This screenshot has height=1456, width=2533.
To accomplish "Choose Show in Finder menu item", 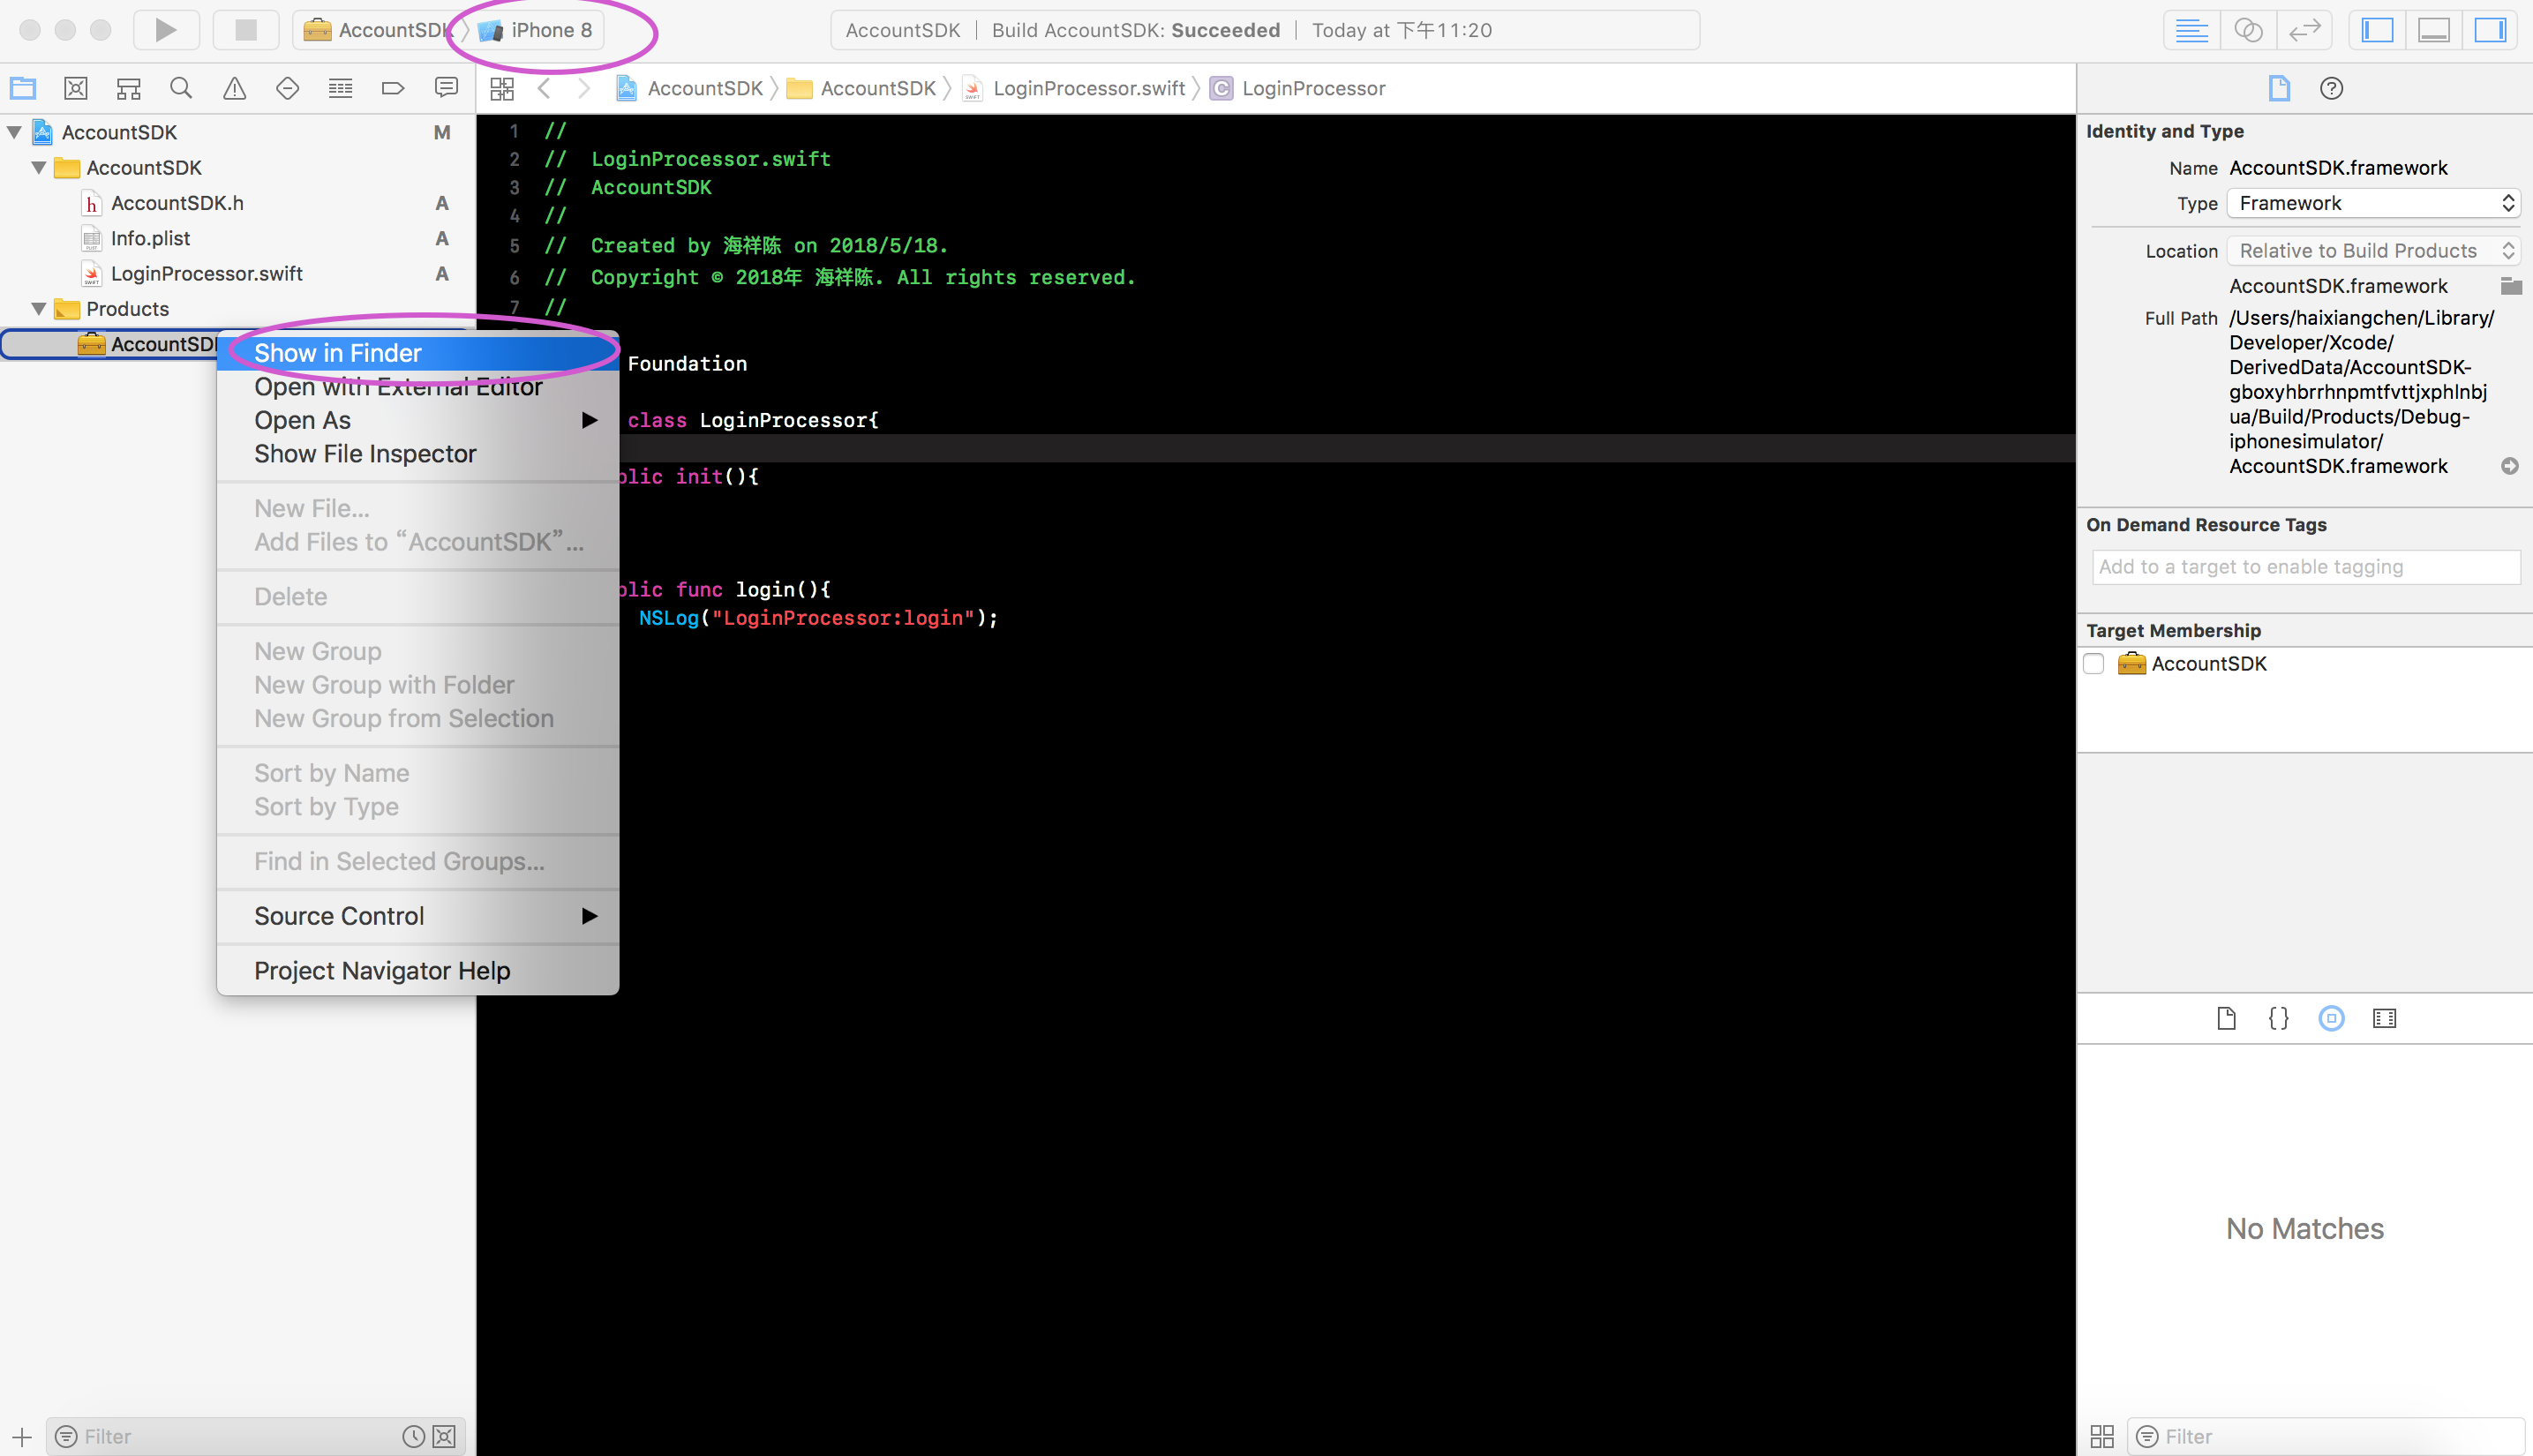I will 338,353.
